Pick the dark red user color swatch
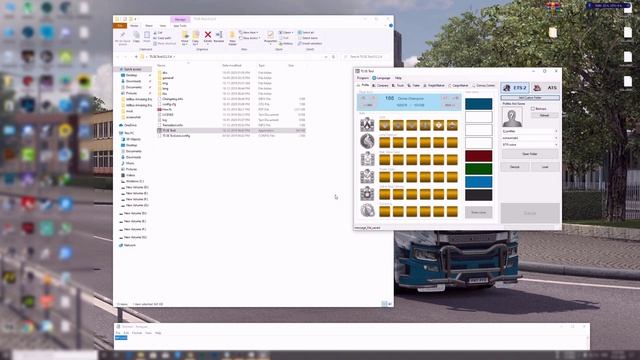 click(x=478, y=156)
